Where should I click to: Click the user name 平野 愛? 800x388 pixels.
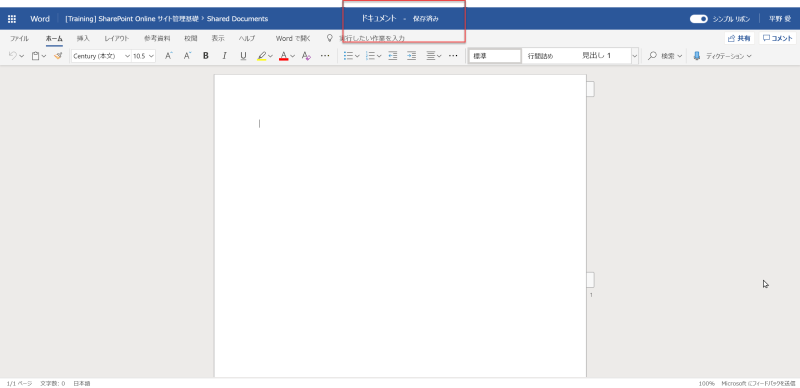[780, 19]
